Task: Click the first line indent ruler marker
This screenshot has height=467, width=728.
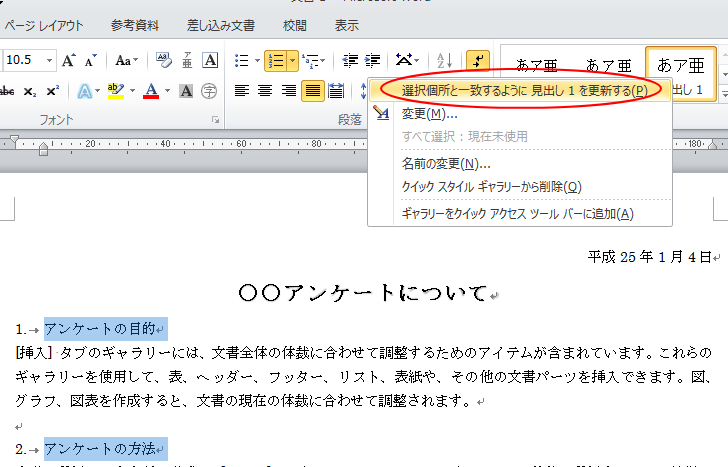Action: [14, 140]
